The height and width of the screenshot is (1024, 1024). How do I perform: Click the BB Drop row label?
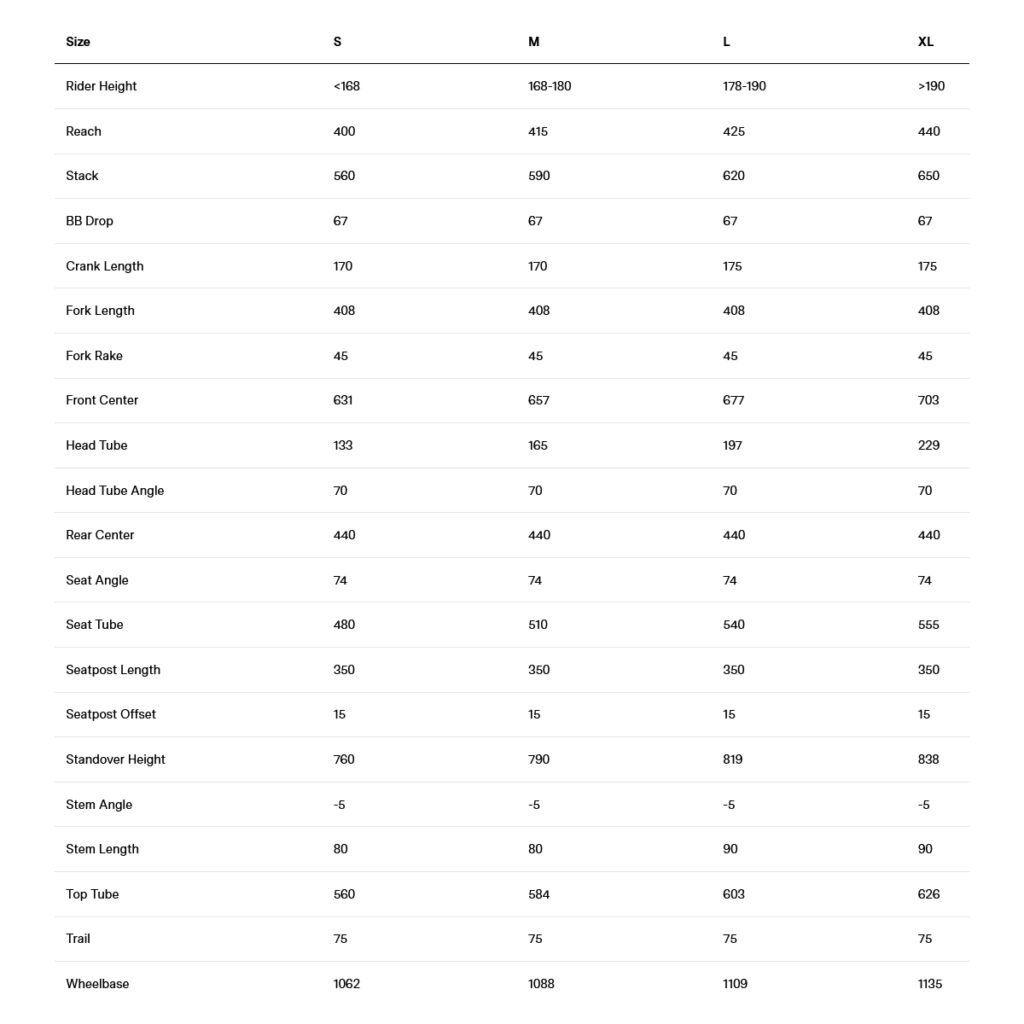point(89,221)
